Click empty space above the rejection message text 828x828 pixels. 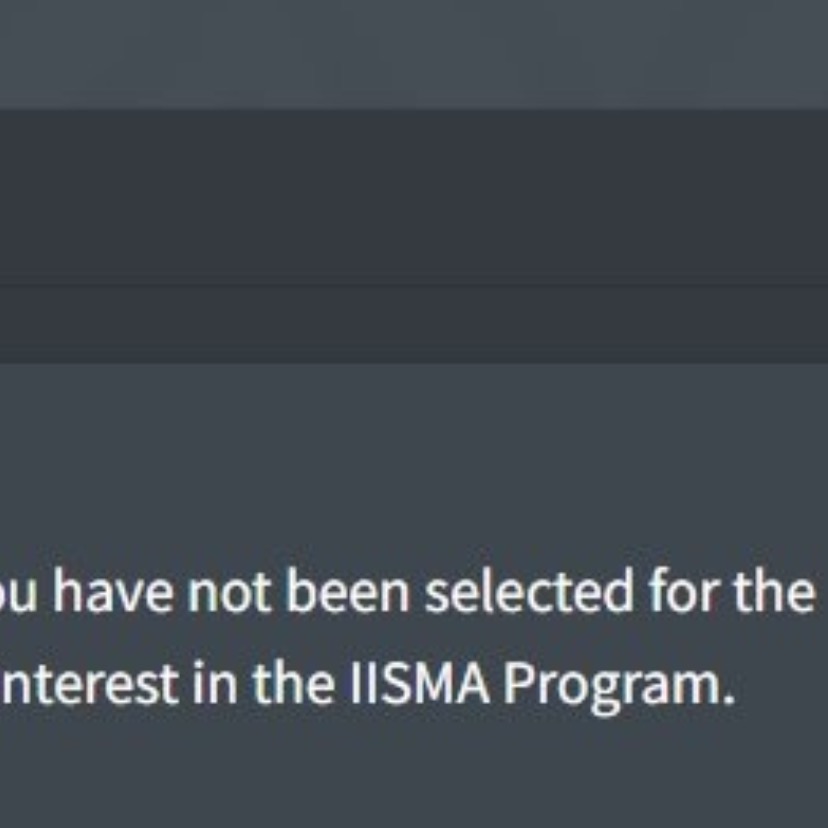pos(414,450)
